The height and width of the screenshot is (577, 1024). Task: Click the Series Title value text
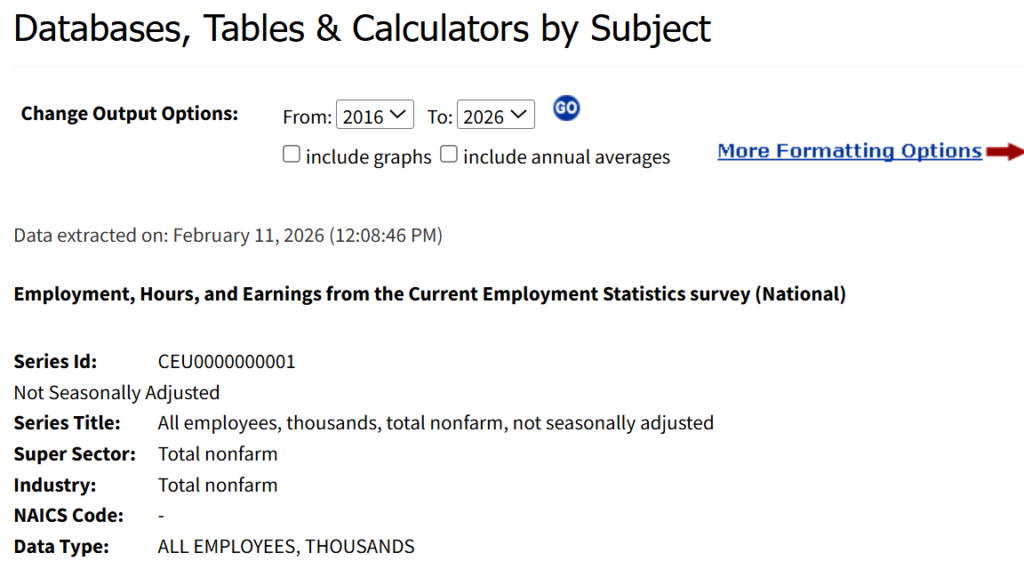tap(435, 423)
